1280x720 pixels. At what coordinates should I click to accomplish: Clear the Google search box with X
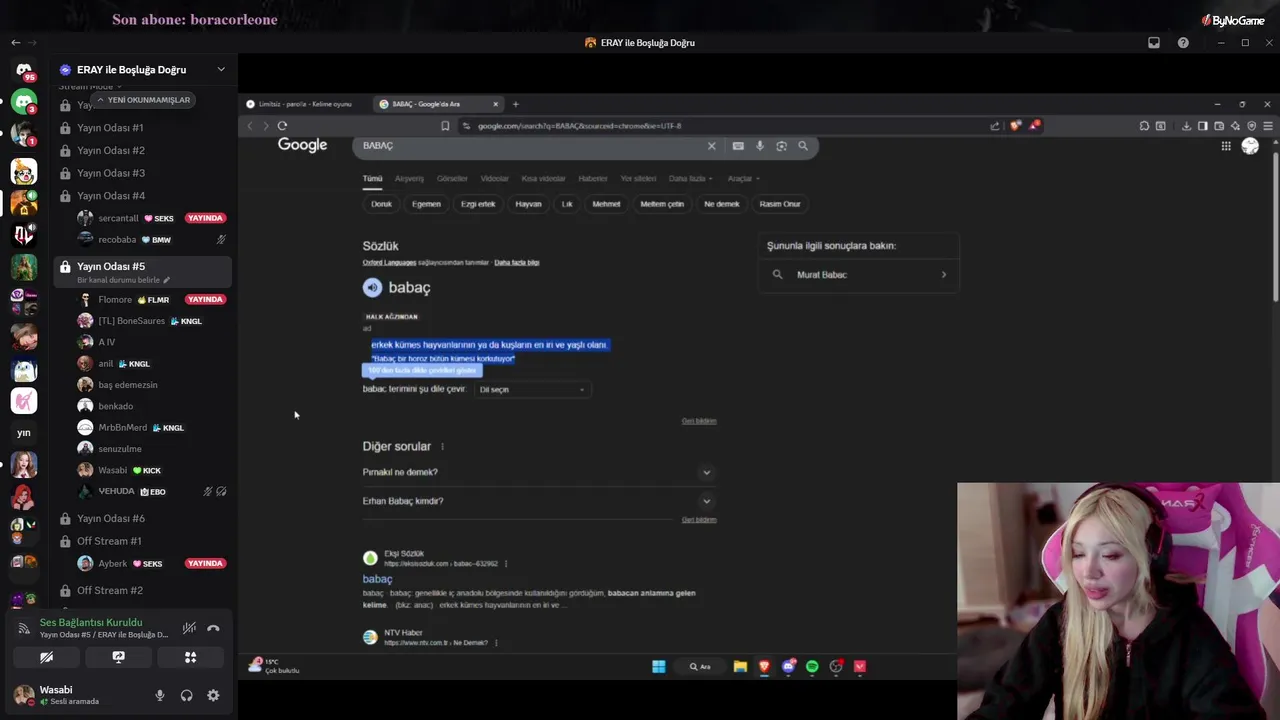712,146
